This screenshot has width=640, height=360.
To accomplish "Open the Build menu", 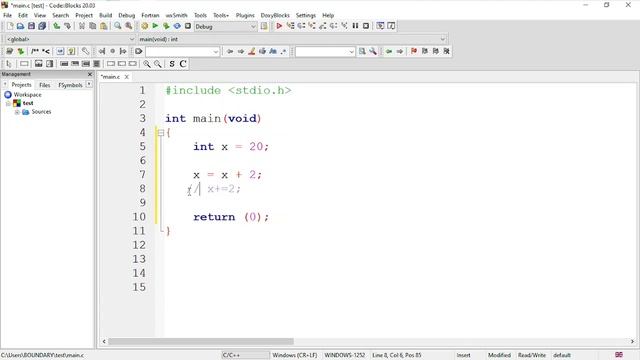I will click(105, 15).
